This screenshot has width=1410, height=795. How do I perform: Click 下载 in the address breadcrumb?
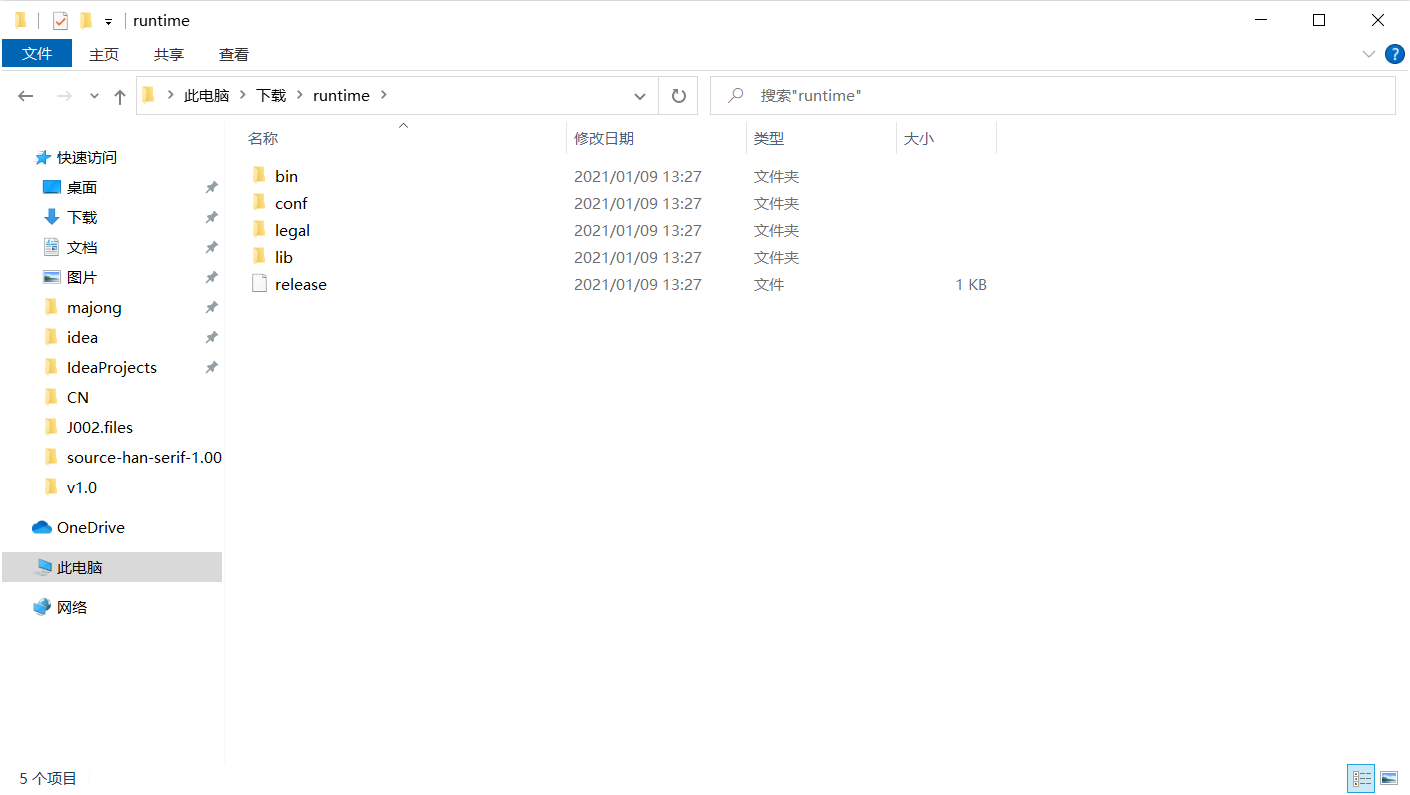[x=271, y=95]
